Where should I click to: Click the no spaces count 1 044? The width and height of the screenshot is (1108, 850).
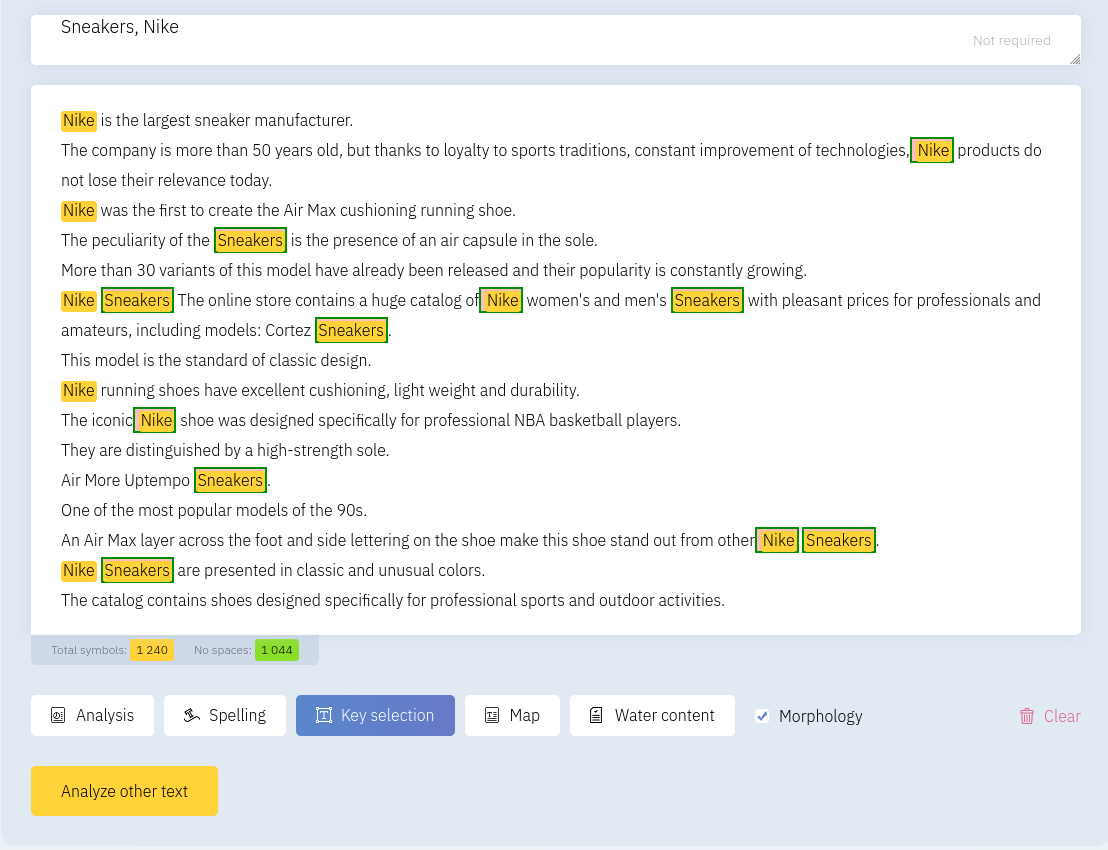277,650
